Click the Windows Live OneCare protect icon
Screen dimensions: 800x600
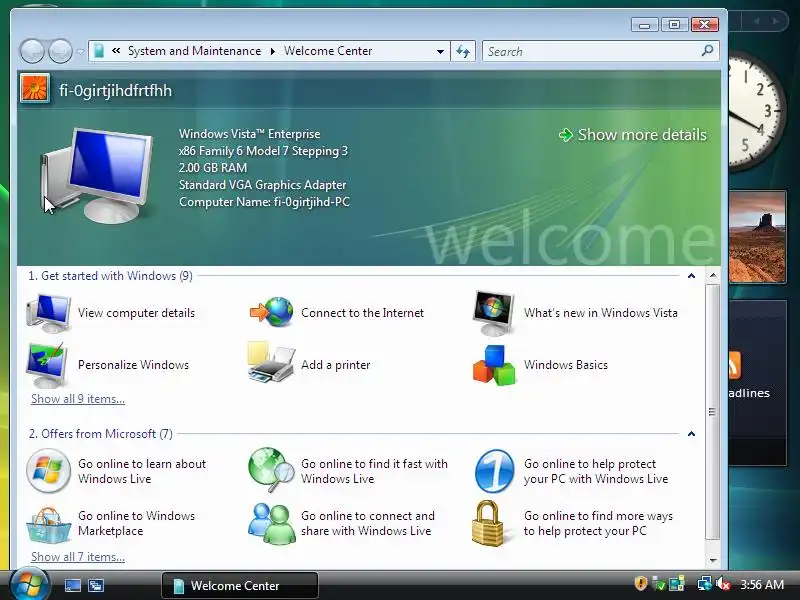coord(494,471)
